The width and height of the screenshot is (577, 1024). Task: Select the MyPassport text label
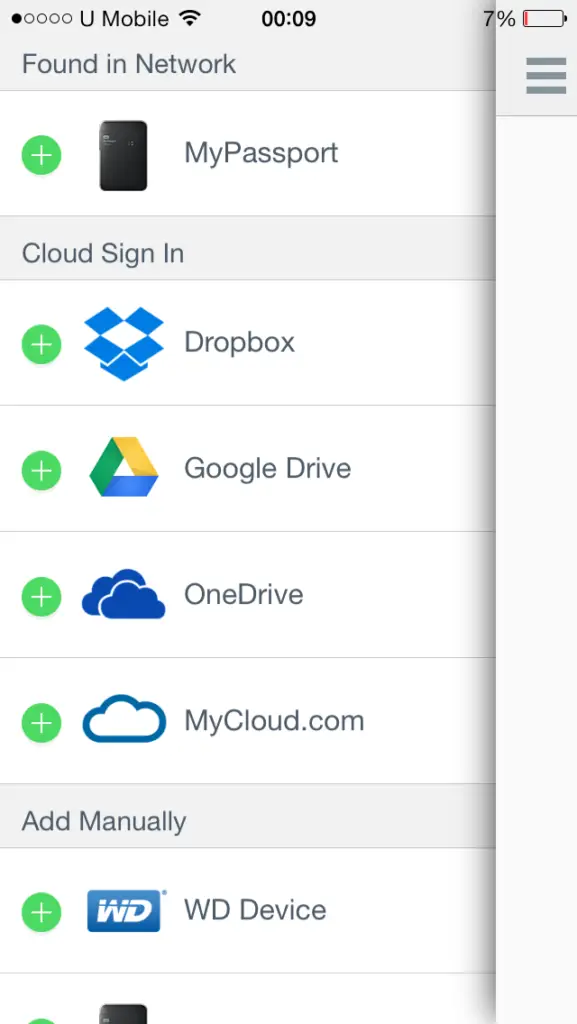[x=261, y=154]
